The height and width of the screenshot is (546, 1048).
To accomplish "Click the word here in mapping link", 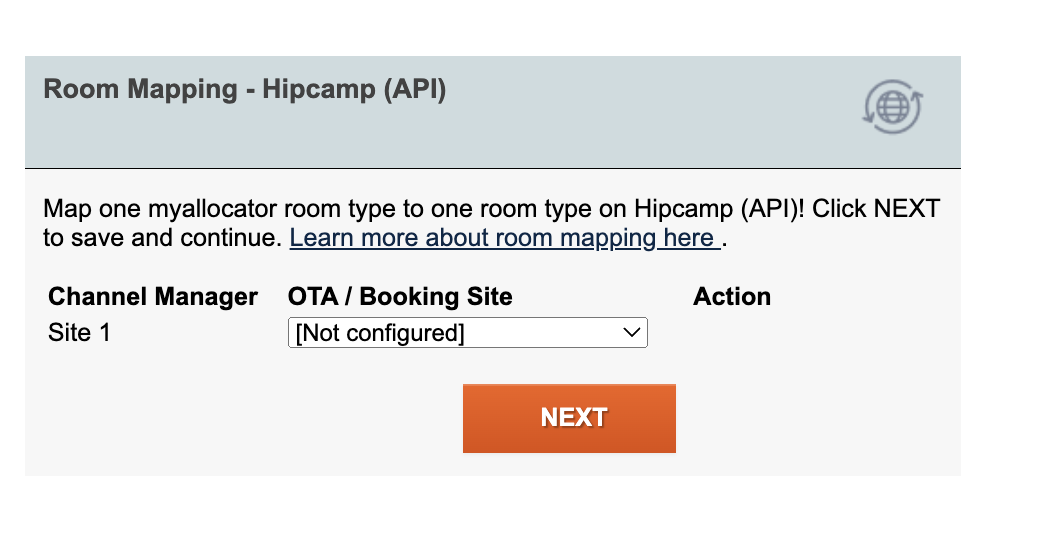I will pyautogui.click(x=688, y=238).
